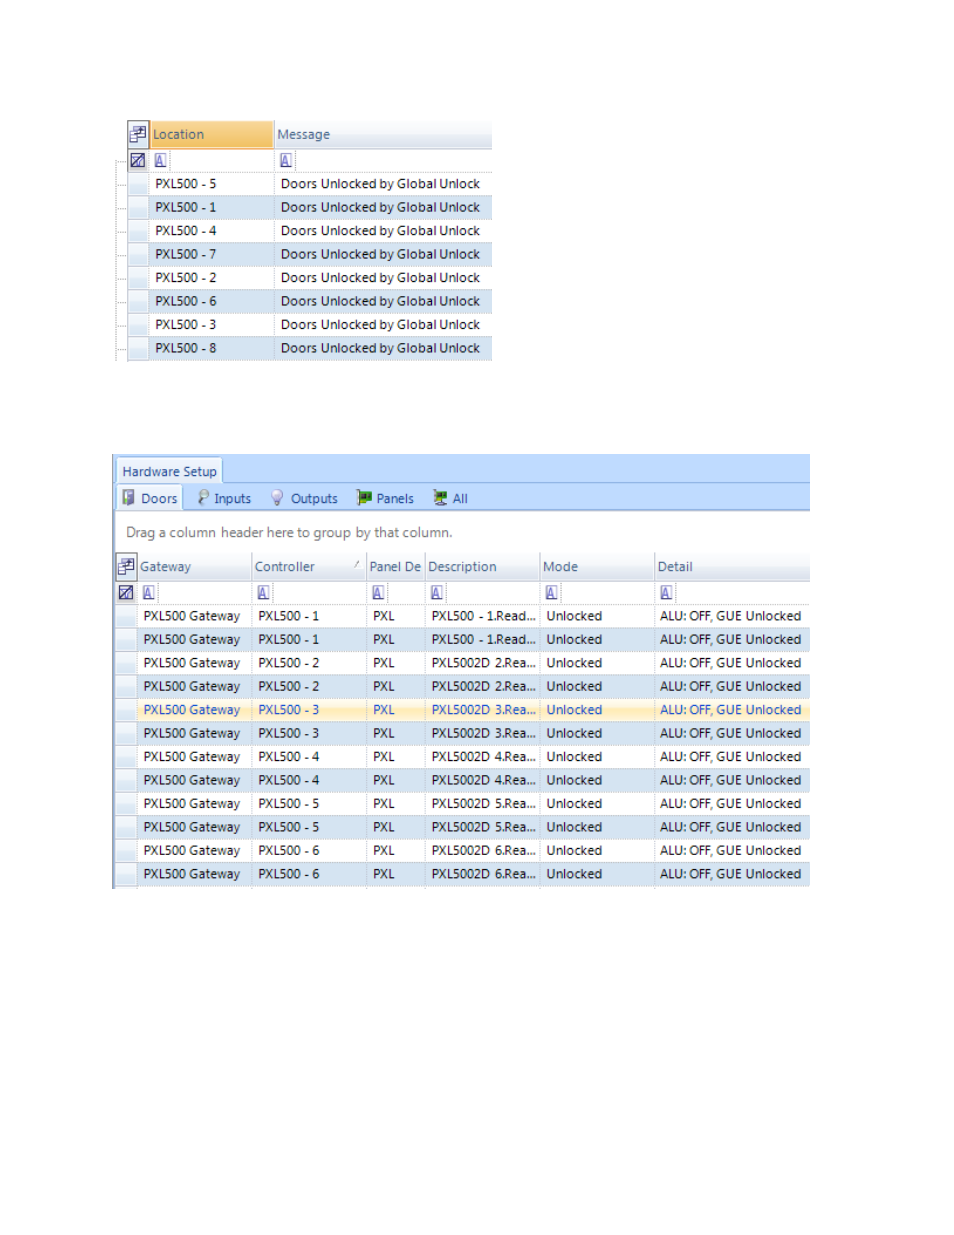The height and width of the screenshot is (1235, 954).
Task: Click the Mode column filter icon
Action: (551, 592)
